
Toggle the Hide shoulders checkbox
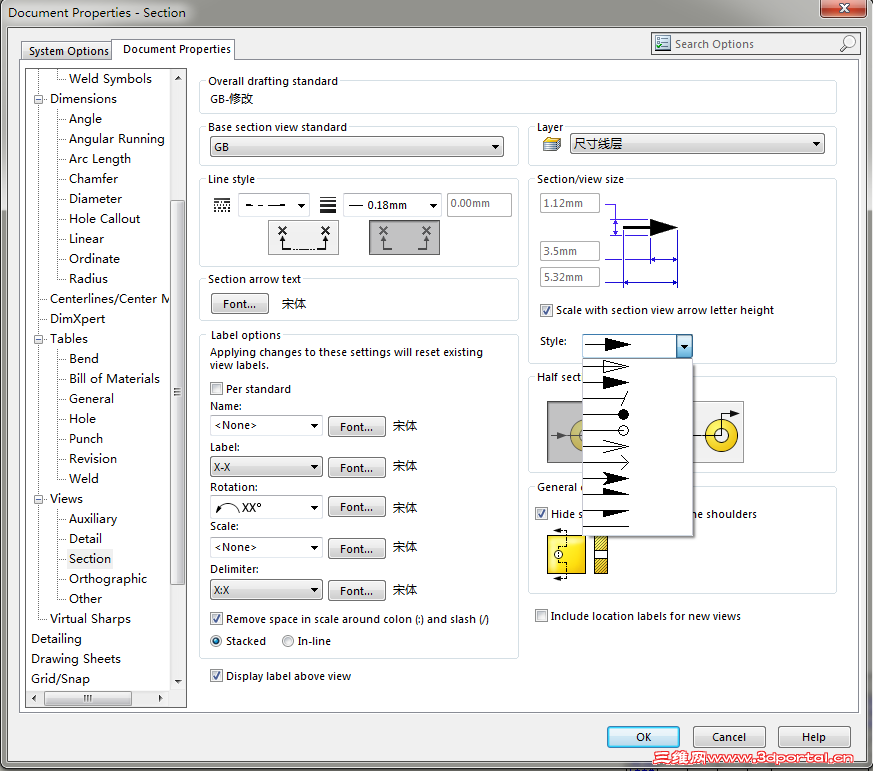click(541, 513)
